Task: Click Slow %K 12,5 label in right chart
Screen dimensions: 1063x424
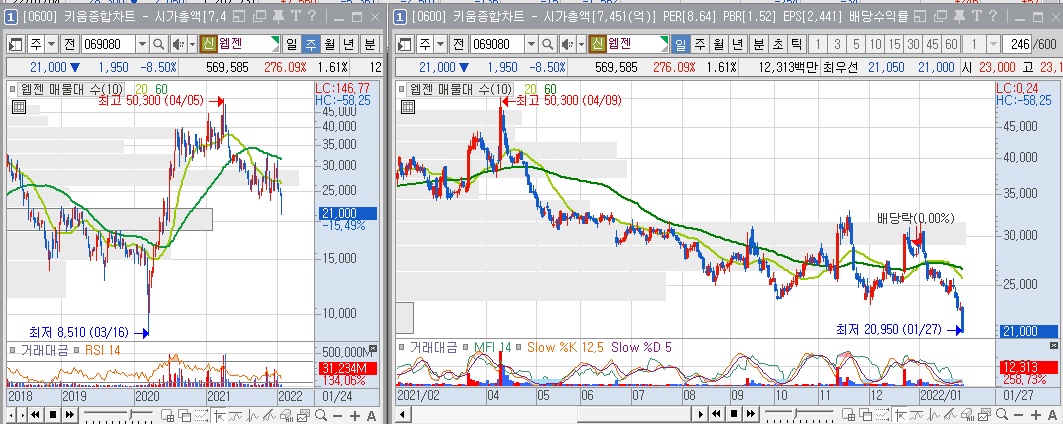Action: click(566, 347)
